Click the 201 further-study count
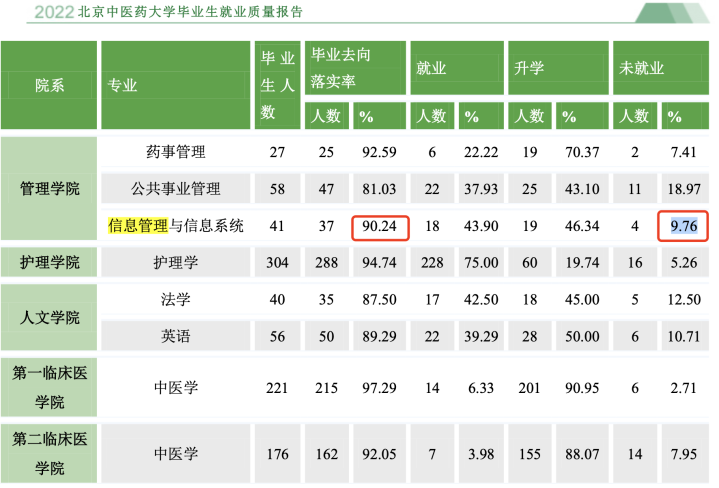 pyautogui.click(x=530, y=388)
